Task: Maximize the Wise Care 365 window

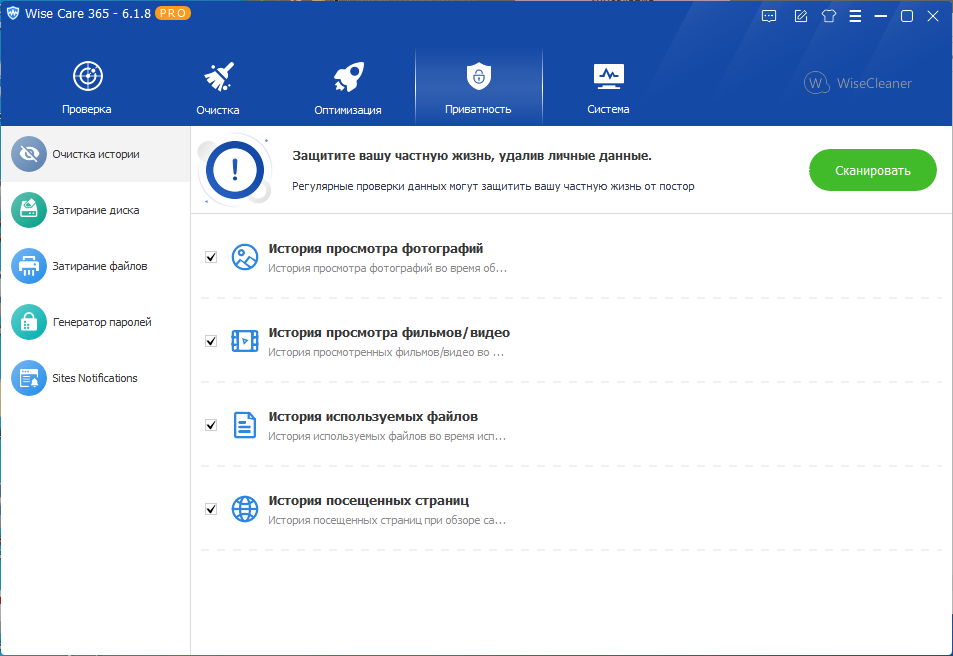Action: tap(907, 16)
